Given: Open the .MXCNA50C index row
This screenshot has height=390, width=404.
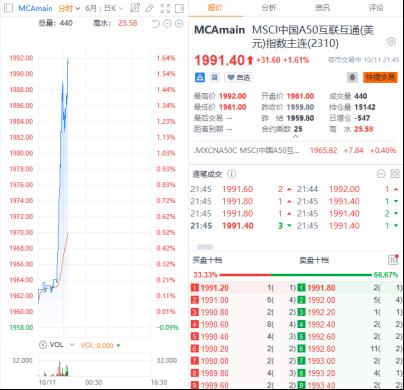Looking at the screenshot, I should tap(295, 150).
